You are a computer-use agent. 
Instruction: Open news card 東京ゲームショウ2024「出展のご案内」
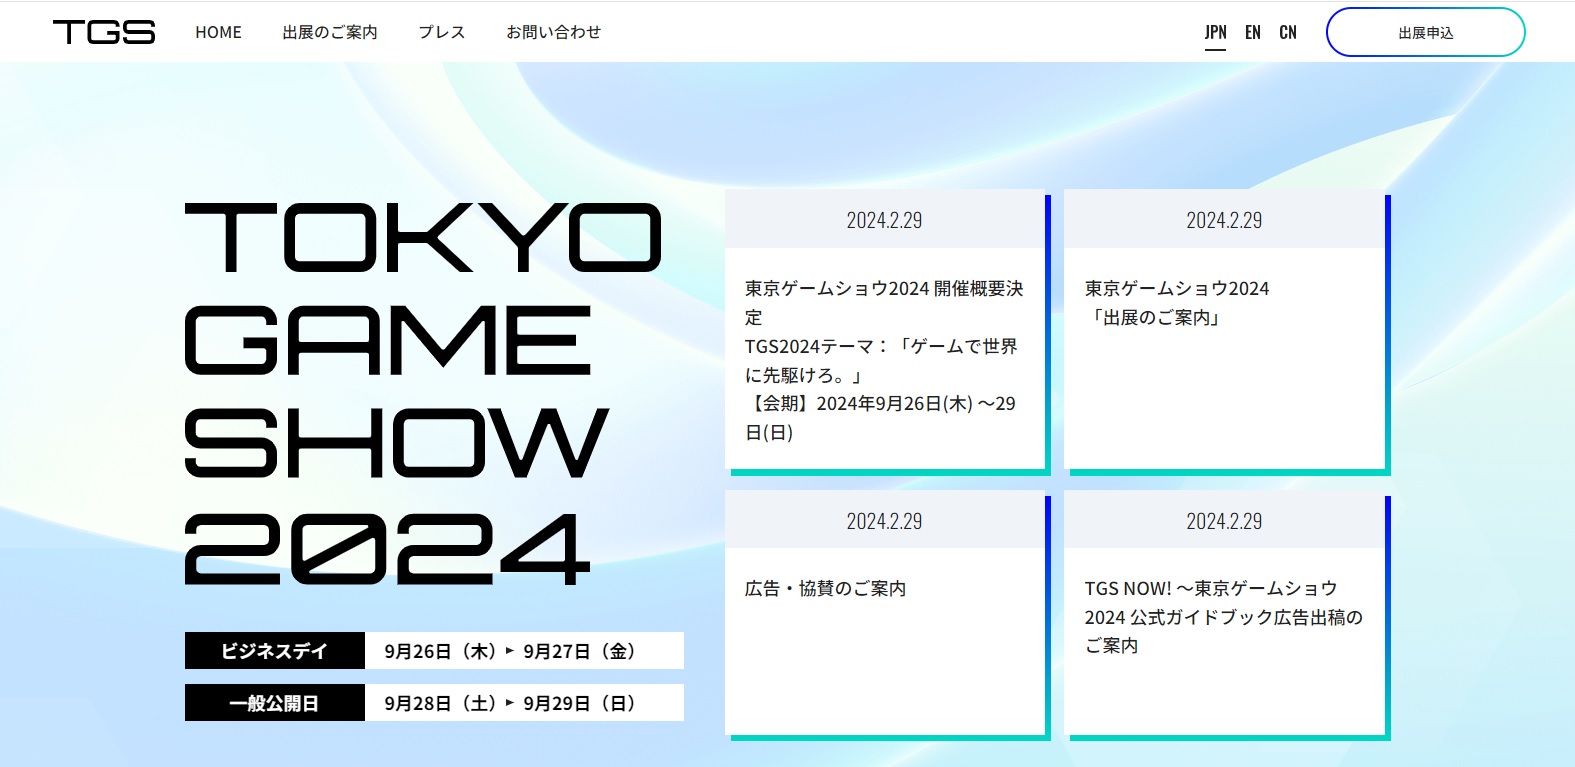tap(1224, 330)
